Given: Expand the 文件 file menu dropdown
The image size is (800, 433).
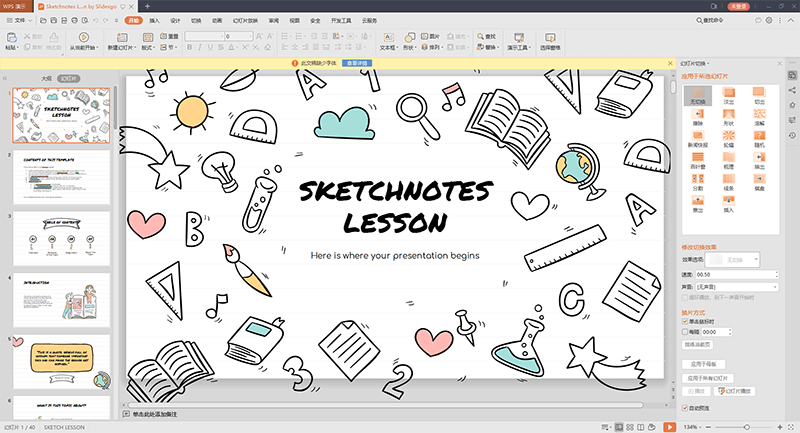Looking at the screenshot, I should 24,20.
